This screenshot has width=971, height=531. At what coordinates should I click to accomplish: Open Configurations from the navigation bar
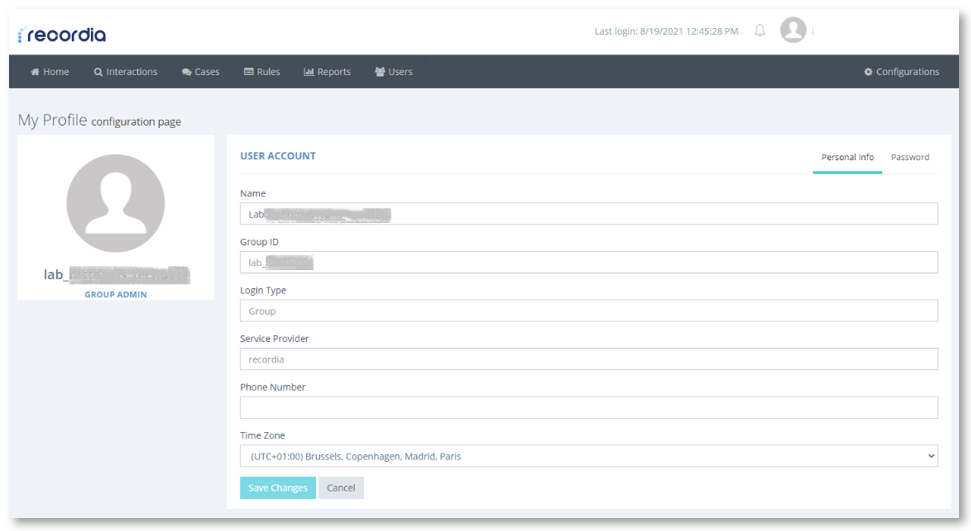point(902,72)
